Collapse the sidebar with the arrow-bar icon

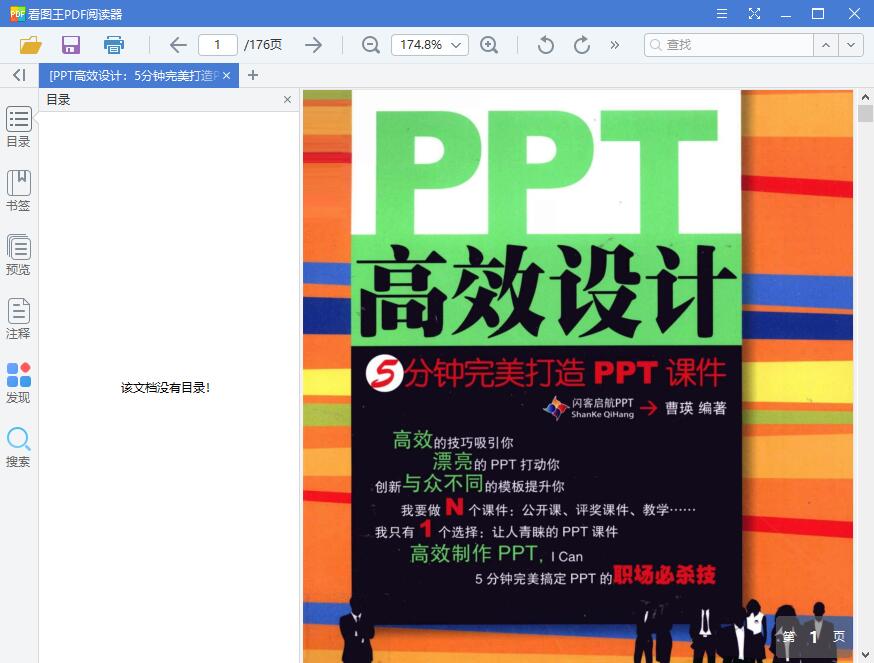[x=19, y=75]
